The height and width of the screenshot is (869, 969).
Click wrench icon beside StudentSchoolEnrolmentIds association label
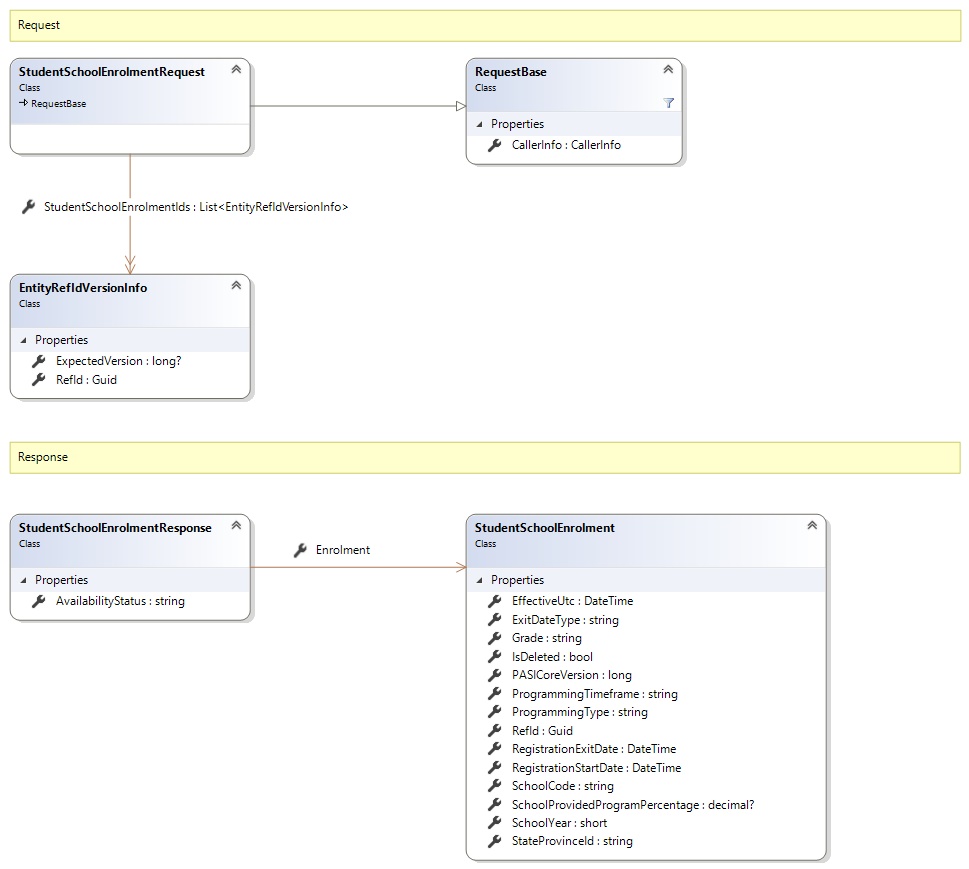pos(28,207)
